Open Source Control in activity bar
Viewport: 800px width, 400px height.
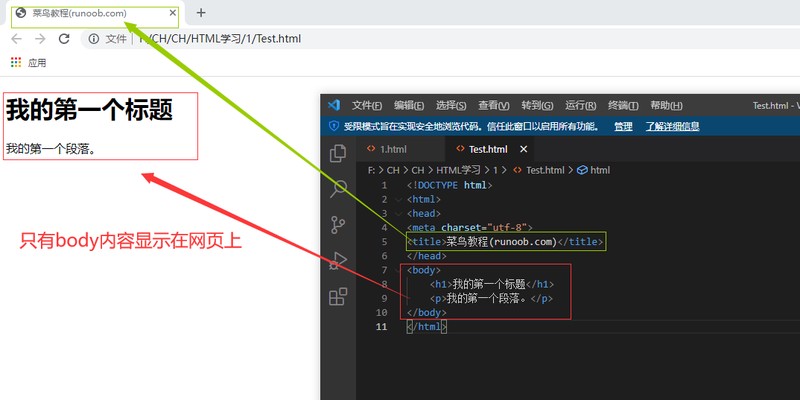click(x=338, y=225)
